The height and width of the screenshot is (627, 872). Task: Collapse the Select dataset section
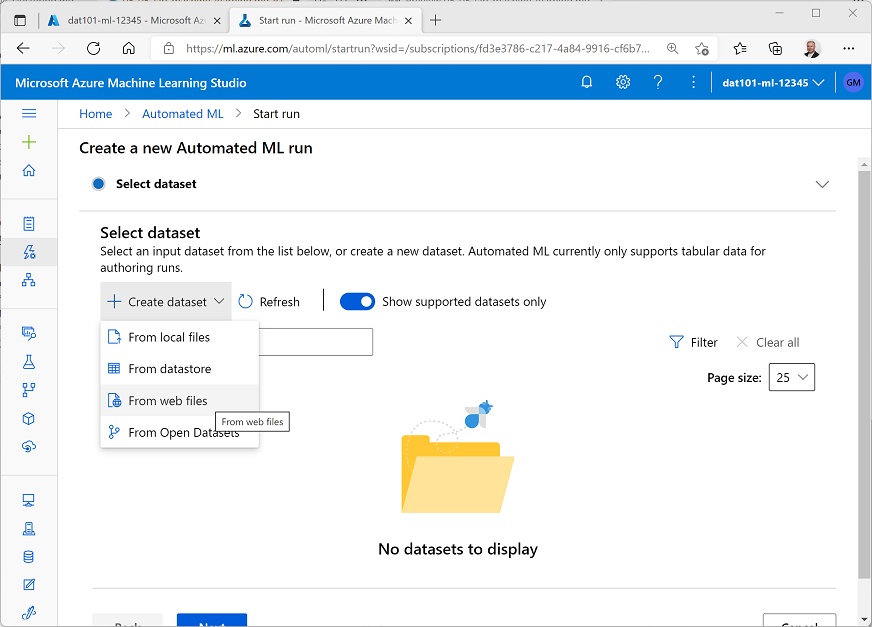(x=822, y=184)
